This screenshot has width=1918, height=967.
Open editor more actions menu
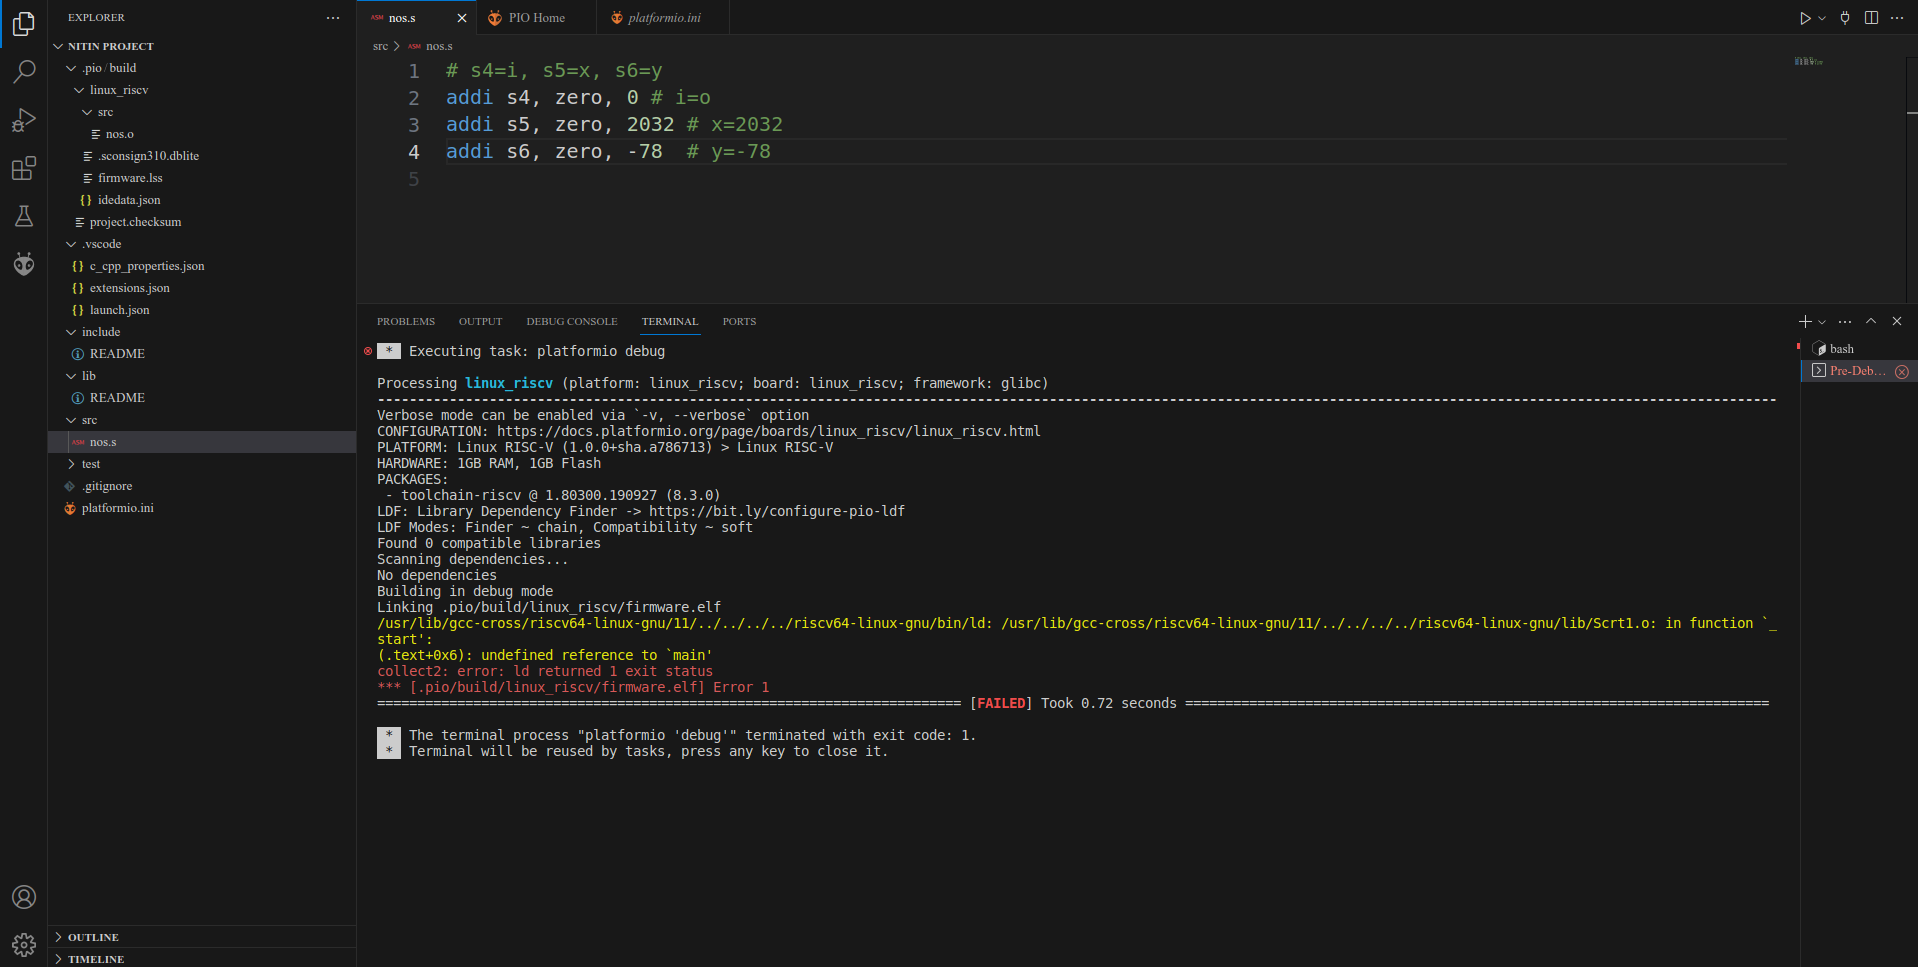point(1897,18)
